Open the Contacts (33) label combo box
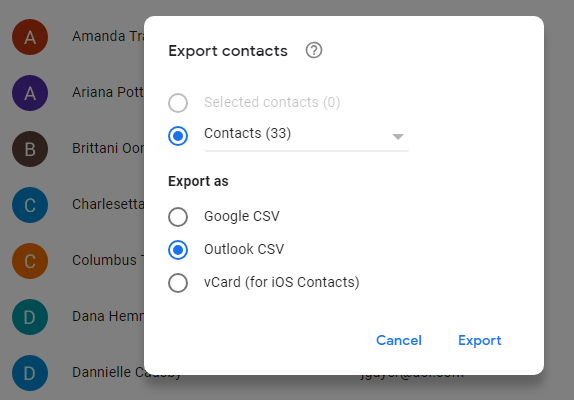The width and height of the screenshot is (574, 400). 306,136
